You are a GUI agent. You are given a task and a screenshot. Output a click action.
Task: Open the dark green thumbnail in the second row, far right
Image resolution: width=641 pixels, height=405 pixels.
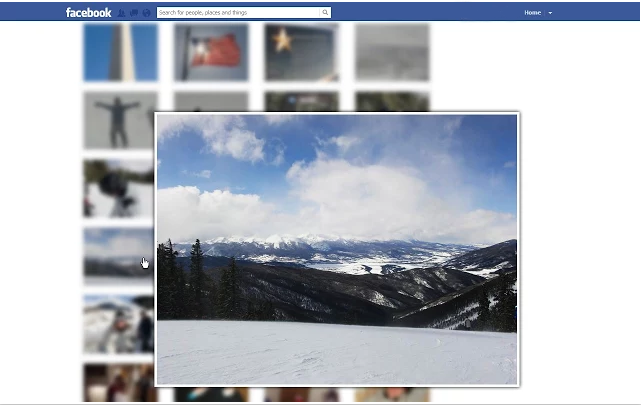pos(392,102)
